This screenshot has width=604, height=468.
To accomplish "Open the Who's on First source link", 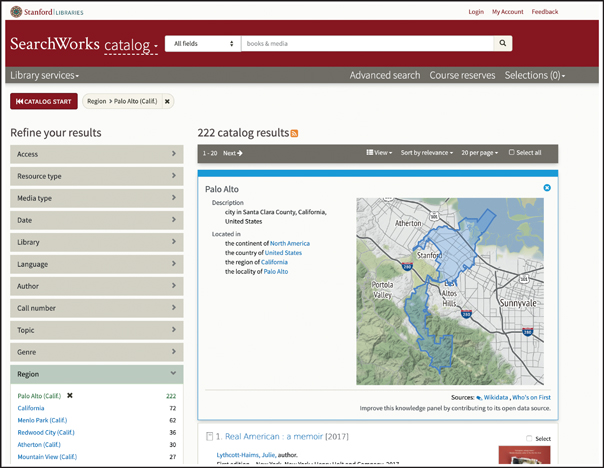I will coord(531,397).
